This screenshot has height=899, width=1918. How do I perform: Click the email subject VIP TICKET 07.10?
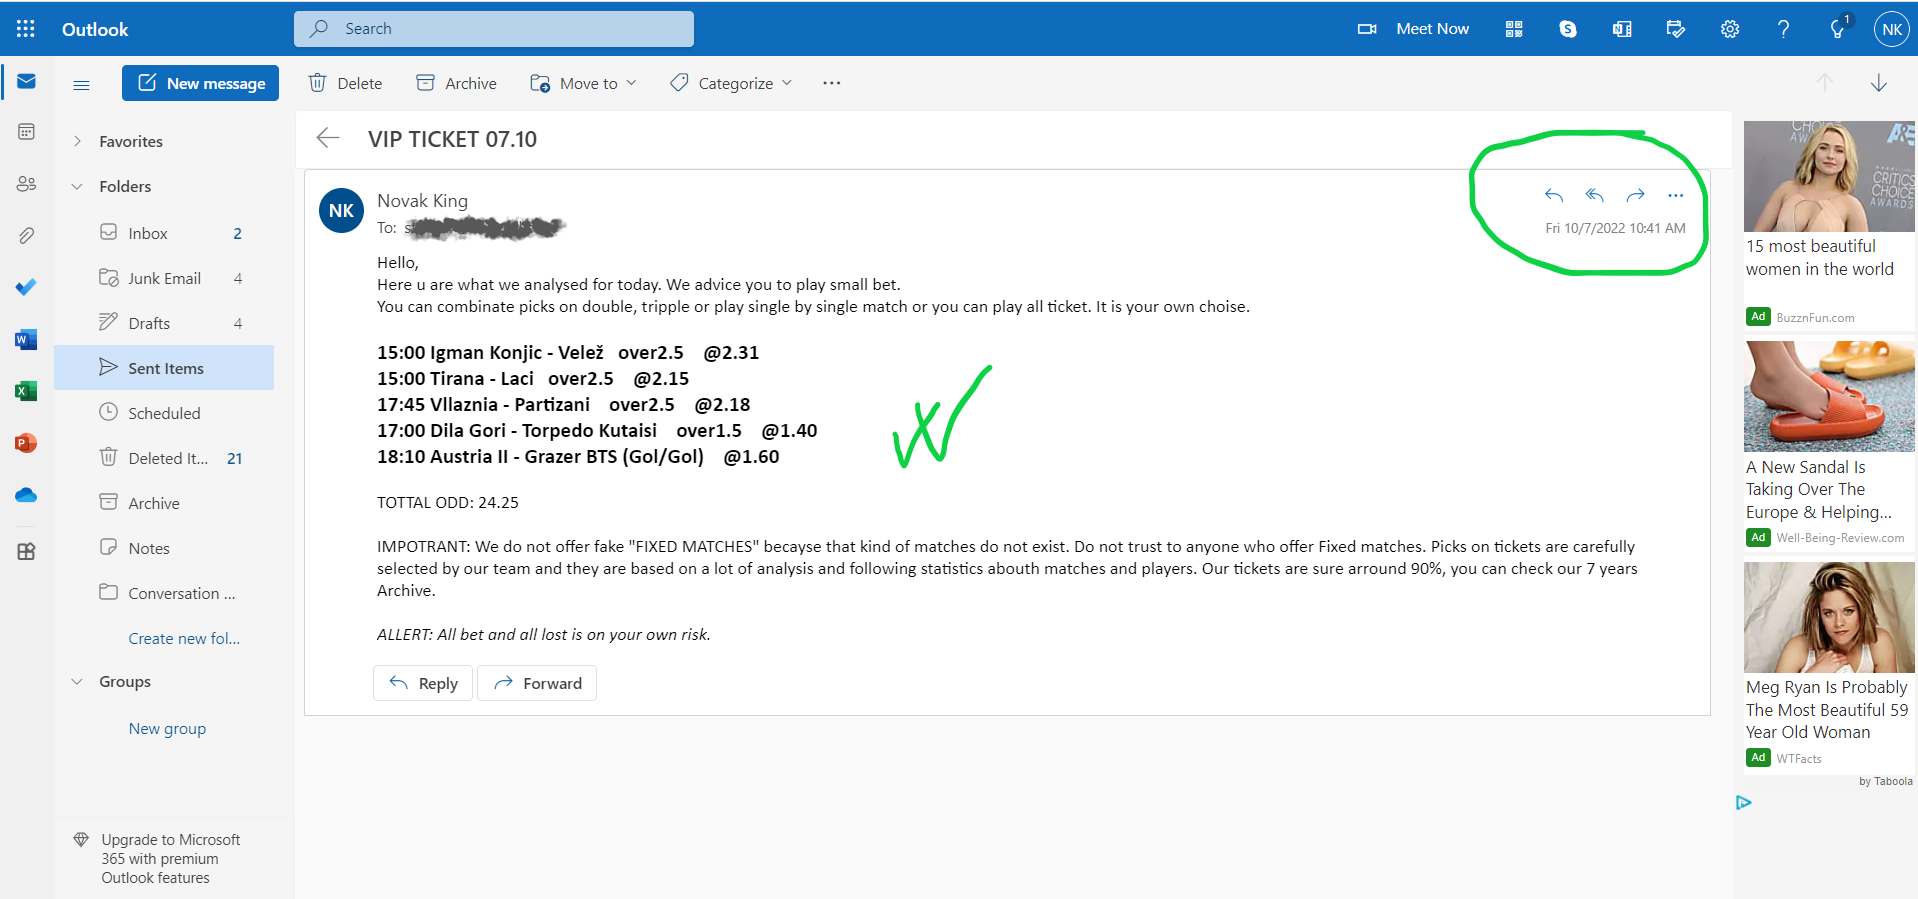[x=452, y=139]
